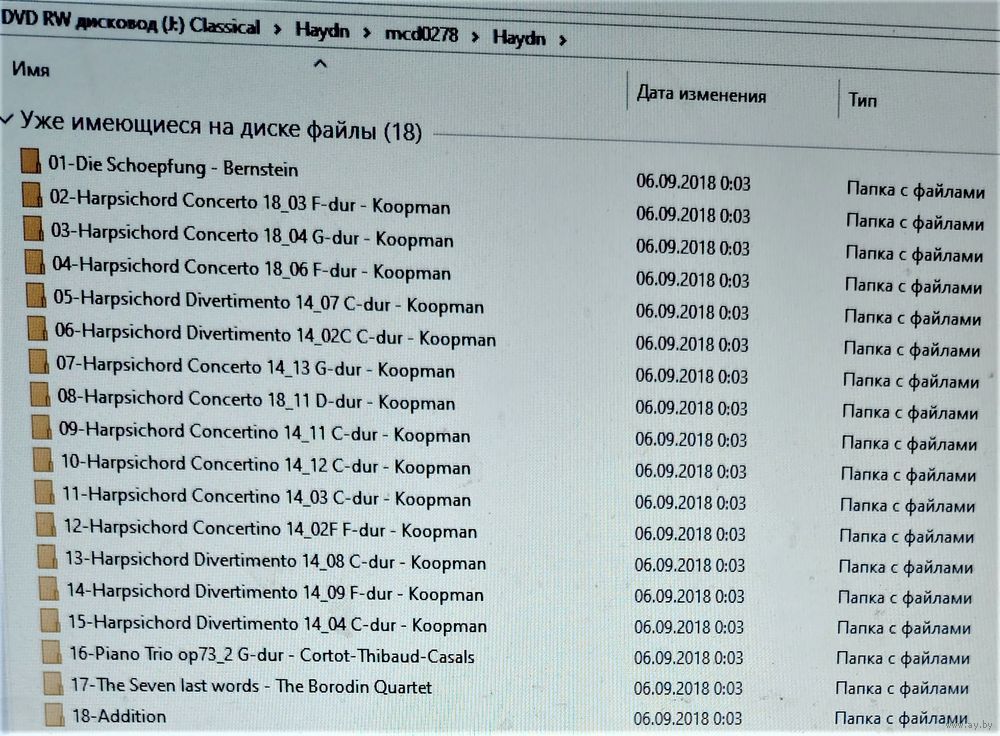This screenshot has width=1000, height=736.
Task: Select 03-Harpsichord Concerto 18_04 G-dur - Koopman
Action: coord(253,235)
